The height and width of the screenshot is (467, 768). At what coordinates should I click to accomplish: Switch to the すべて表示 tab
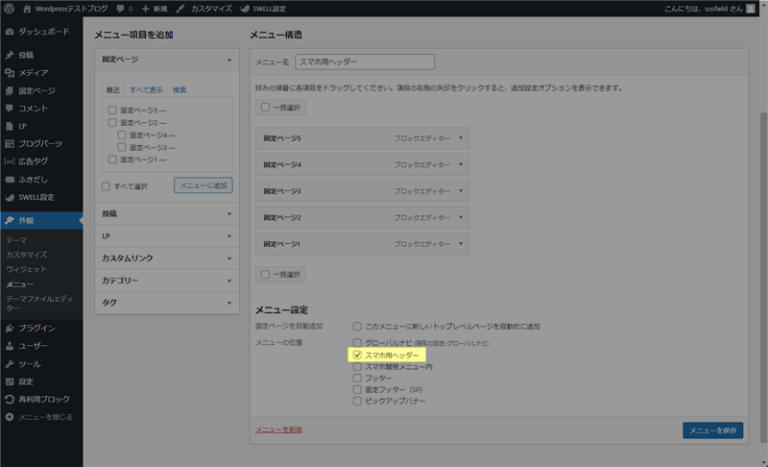coord(145,90)
